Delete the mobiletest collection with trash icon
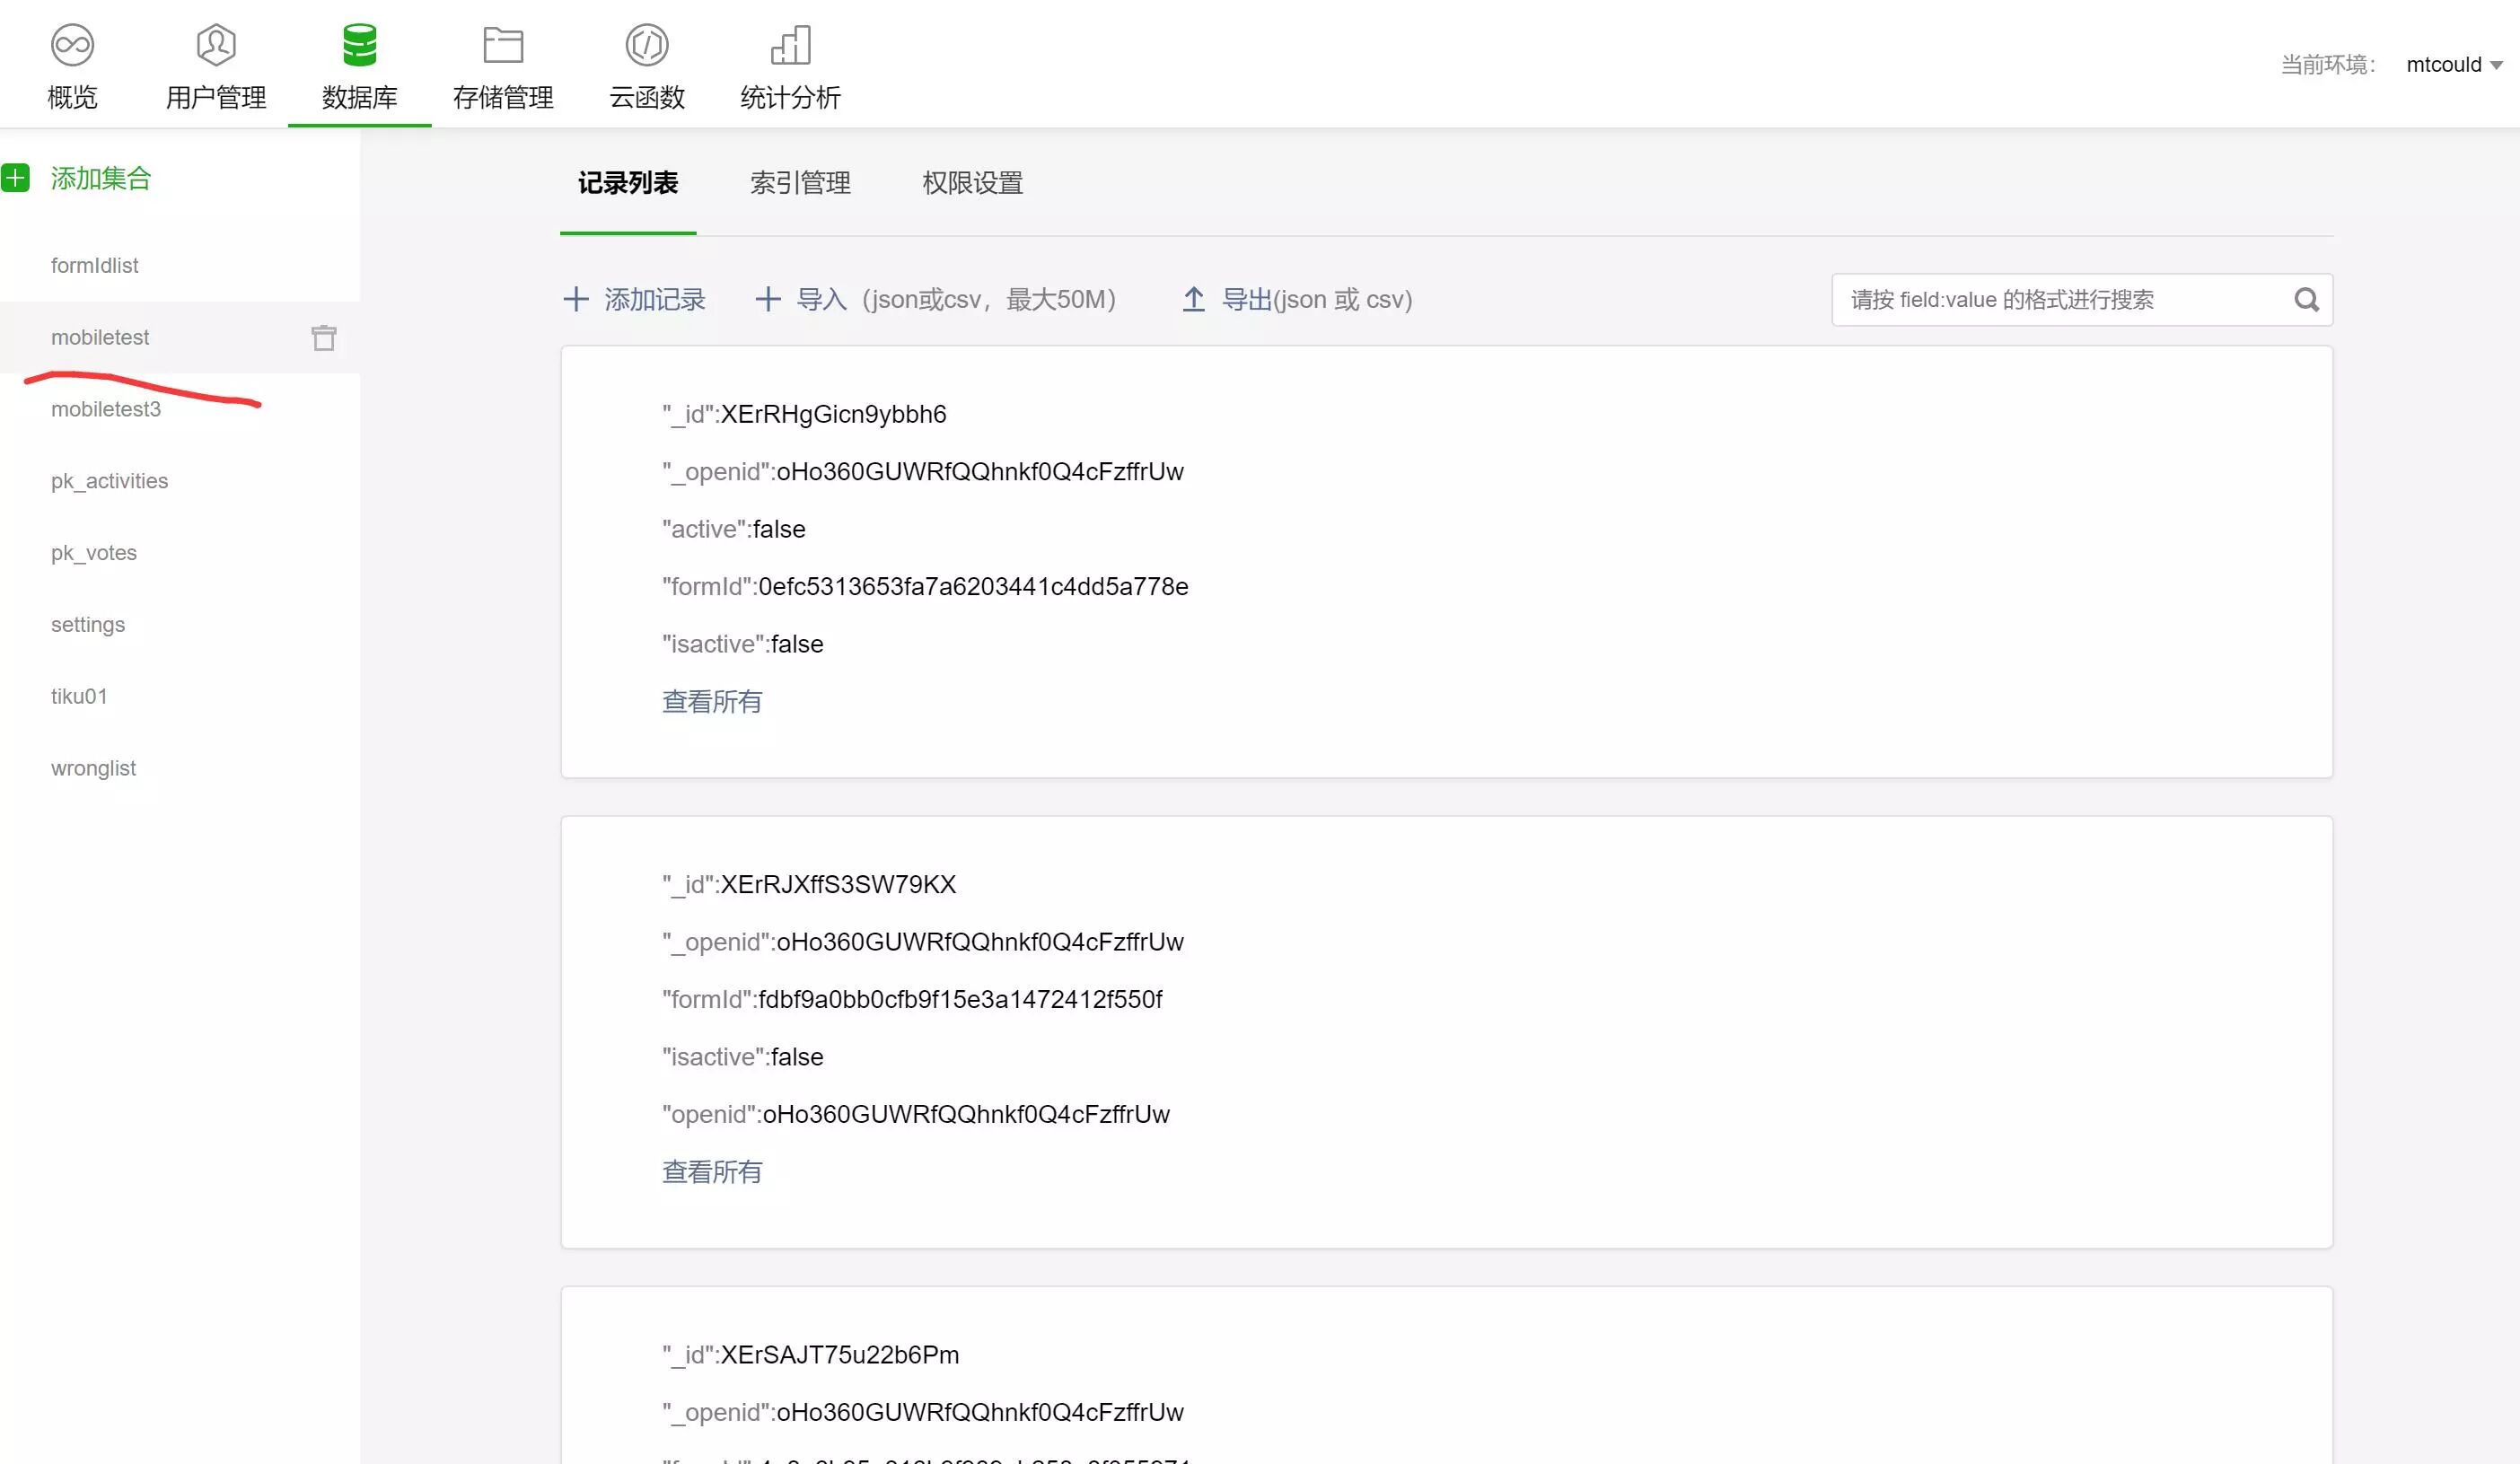 coord(323,338)
